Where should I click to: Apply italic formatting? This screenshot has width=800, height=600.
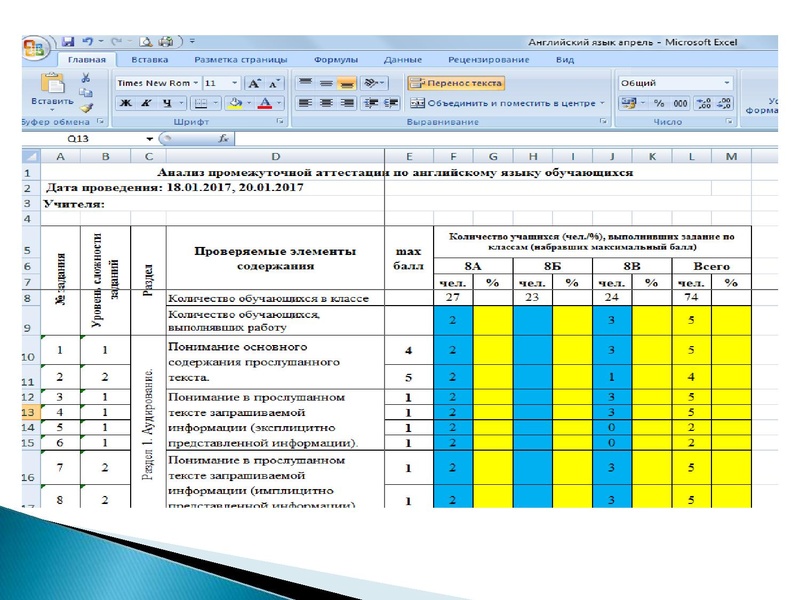(x=145, y=102)
